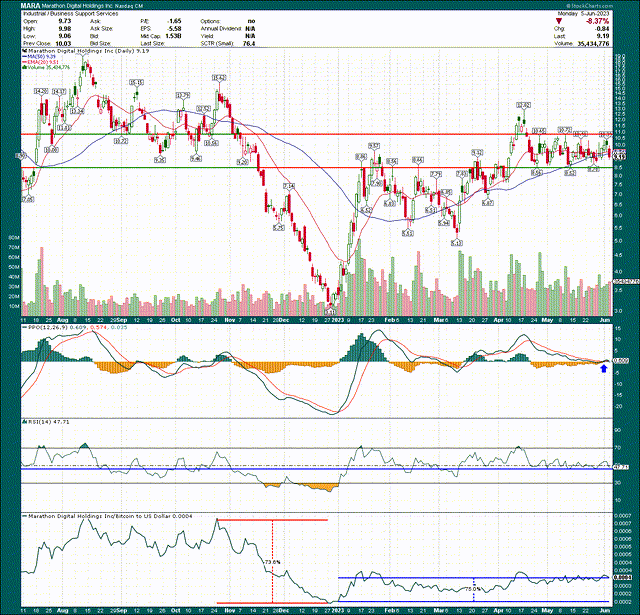
Task: Click the bold 0.0004 ratio tag on right axis
Action: coord(622,578)
